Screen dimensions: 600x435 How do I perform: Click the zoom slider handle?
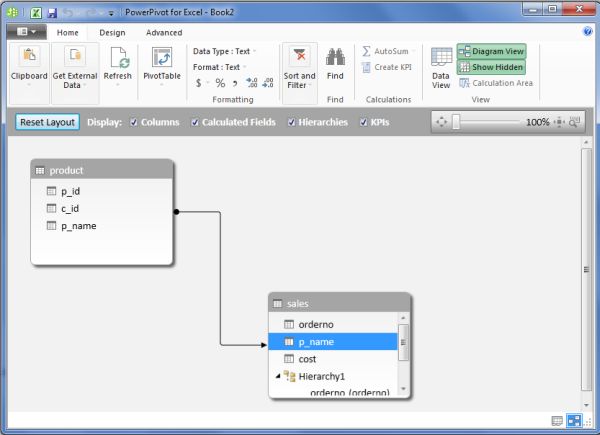[x=456, y=122]
